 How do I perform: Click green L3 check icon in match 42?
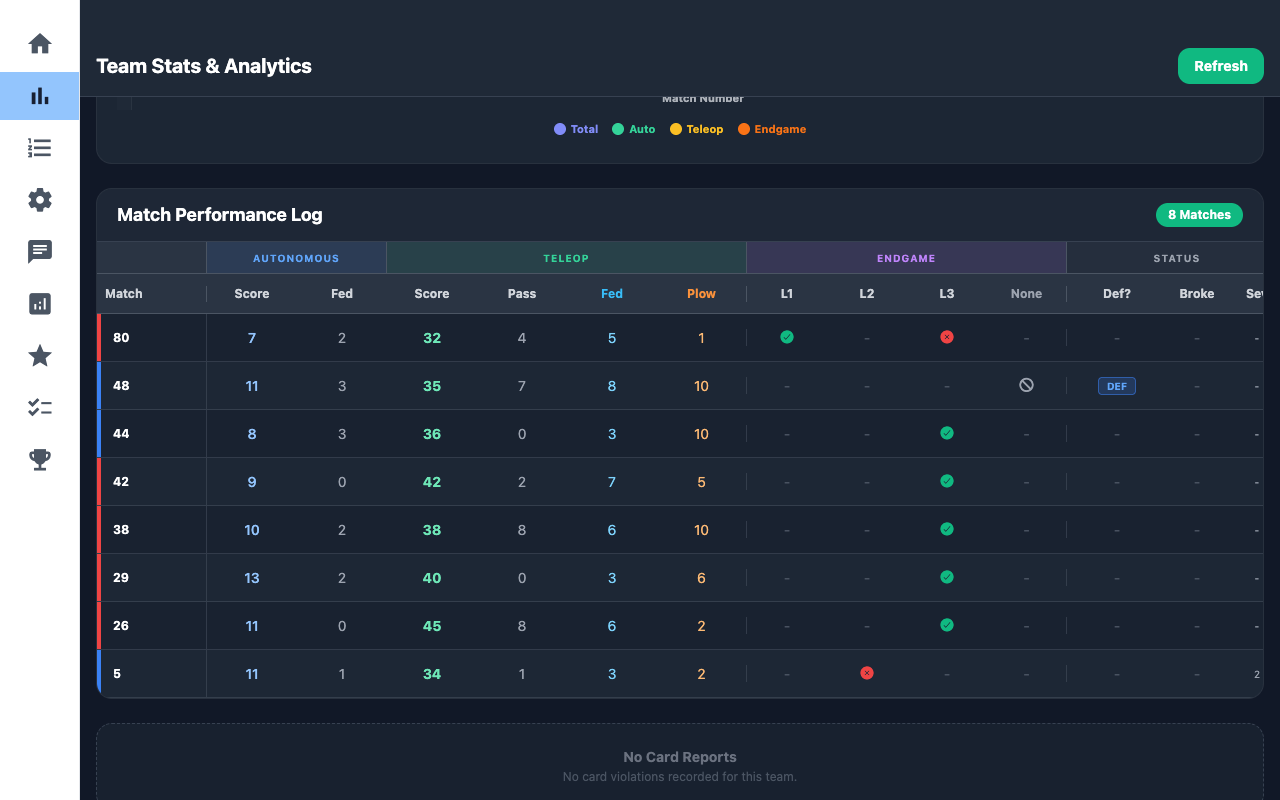click(x=947, y=481)
